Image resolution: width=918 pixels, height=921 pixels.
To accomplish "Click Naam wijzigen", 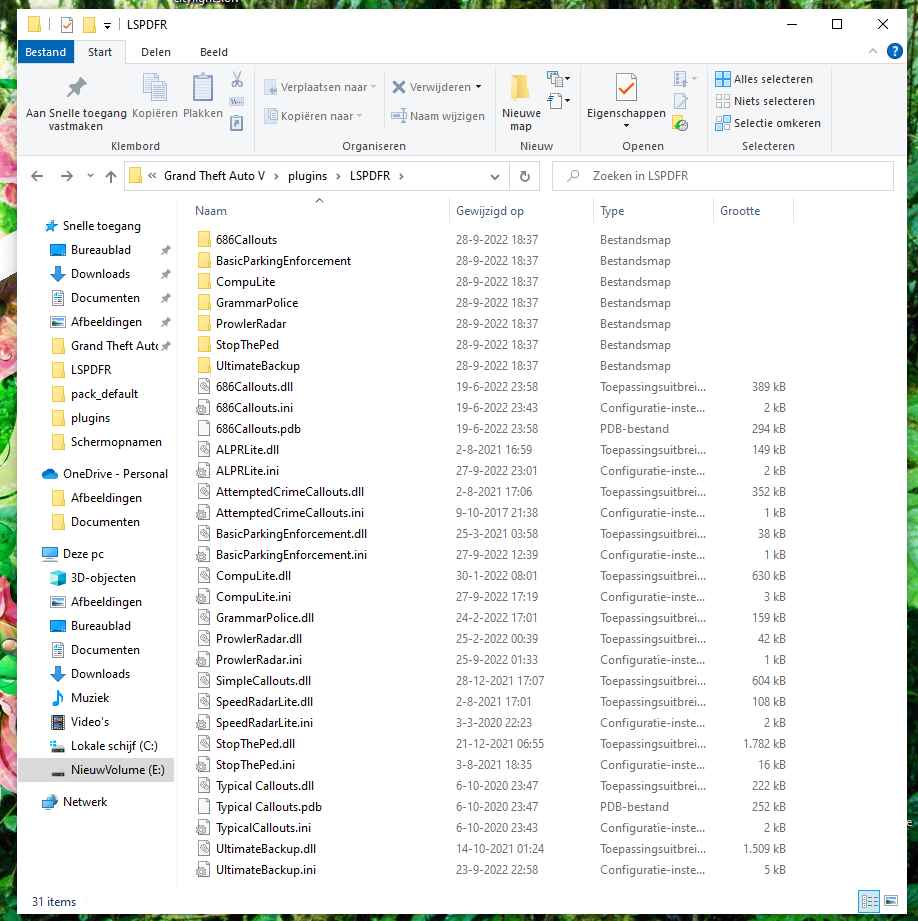I will [438, 116].
